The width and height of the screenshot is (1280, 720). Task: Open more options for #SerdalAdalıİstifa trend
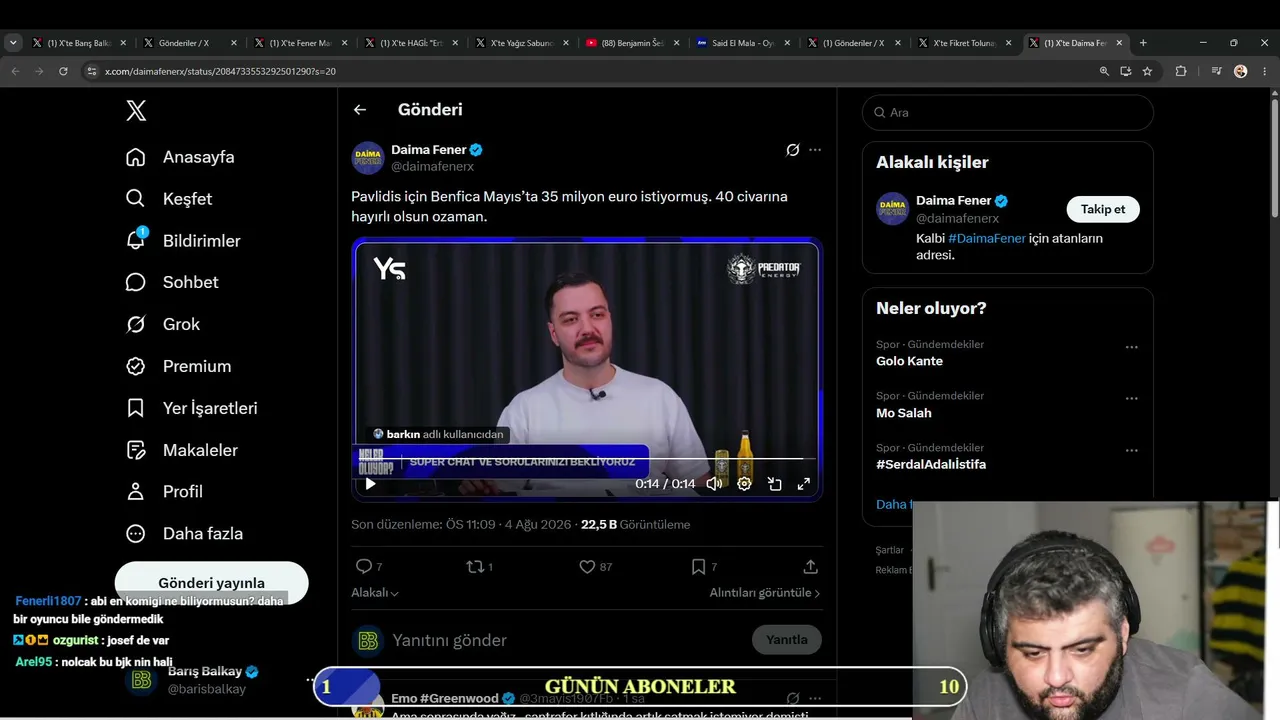point(1132,451)
